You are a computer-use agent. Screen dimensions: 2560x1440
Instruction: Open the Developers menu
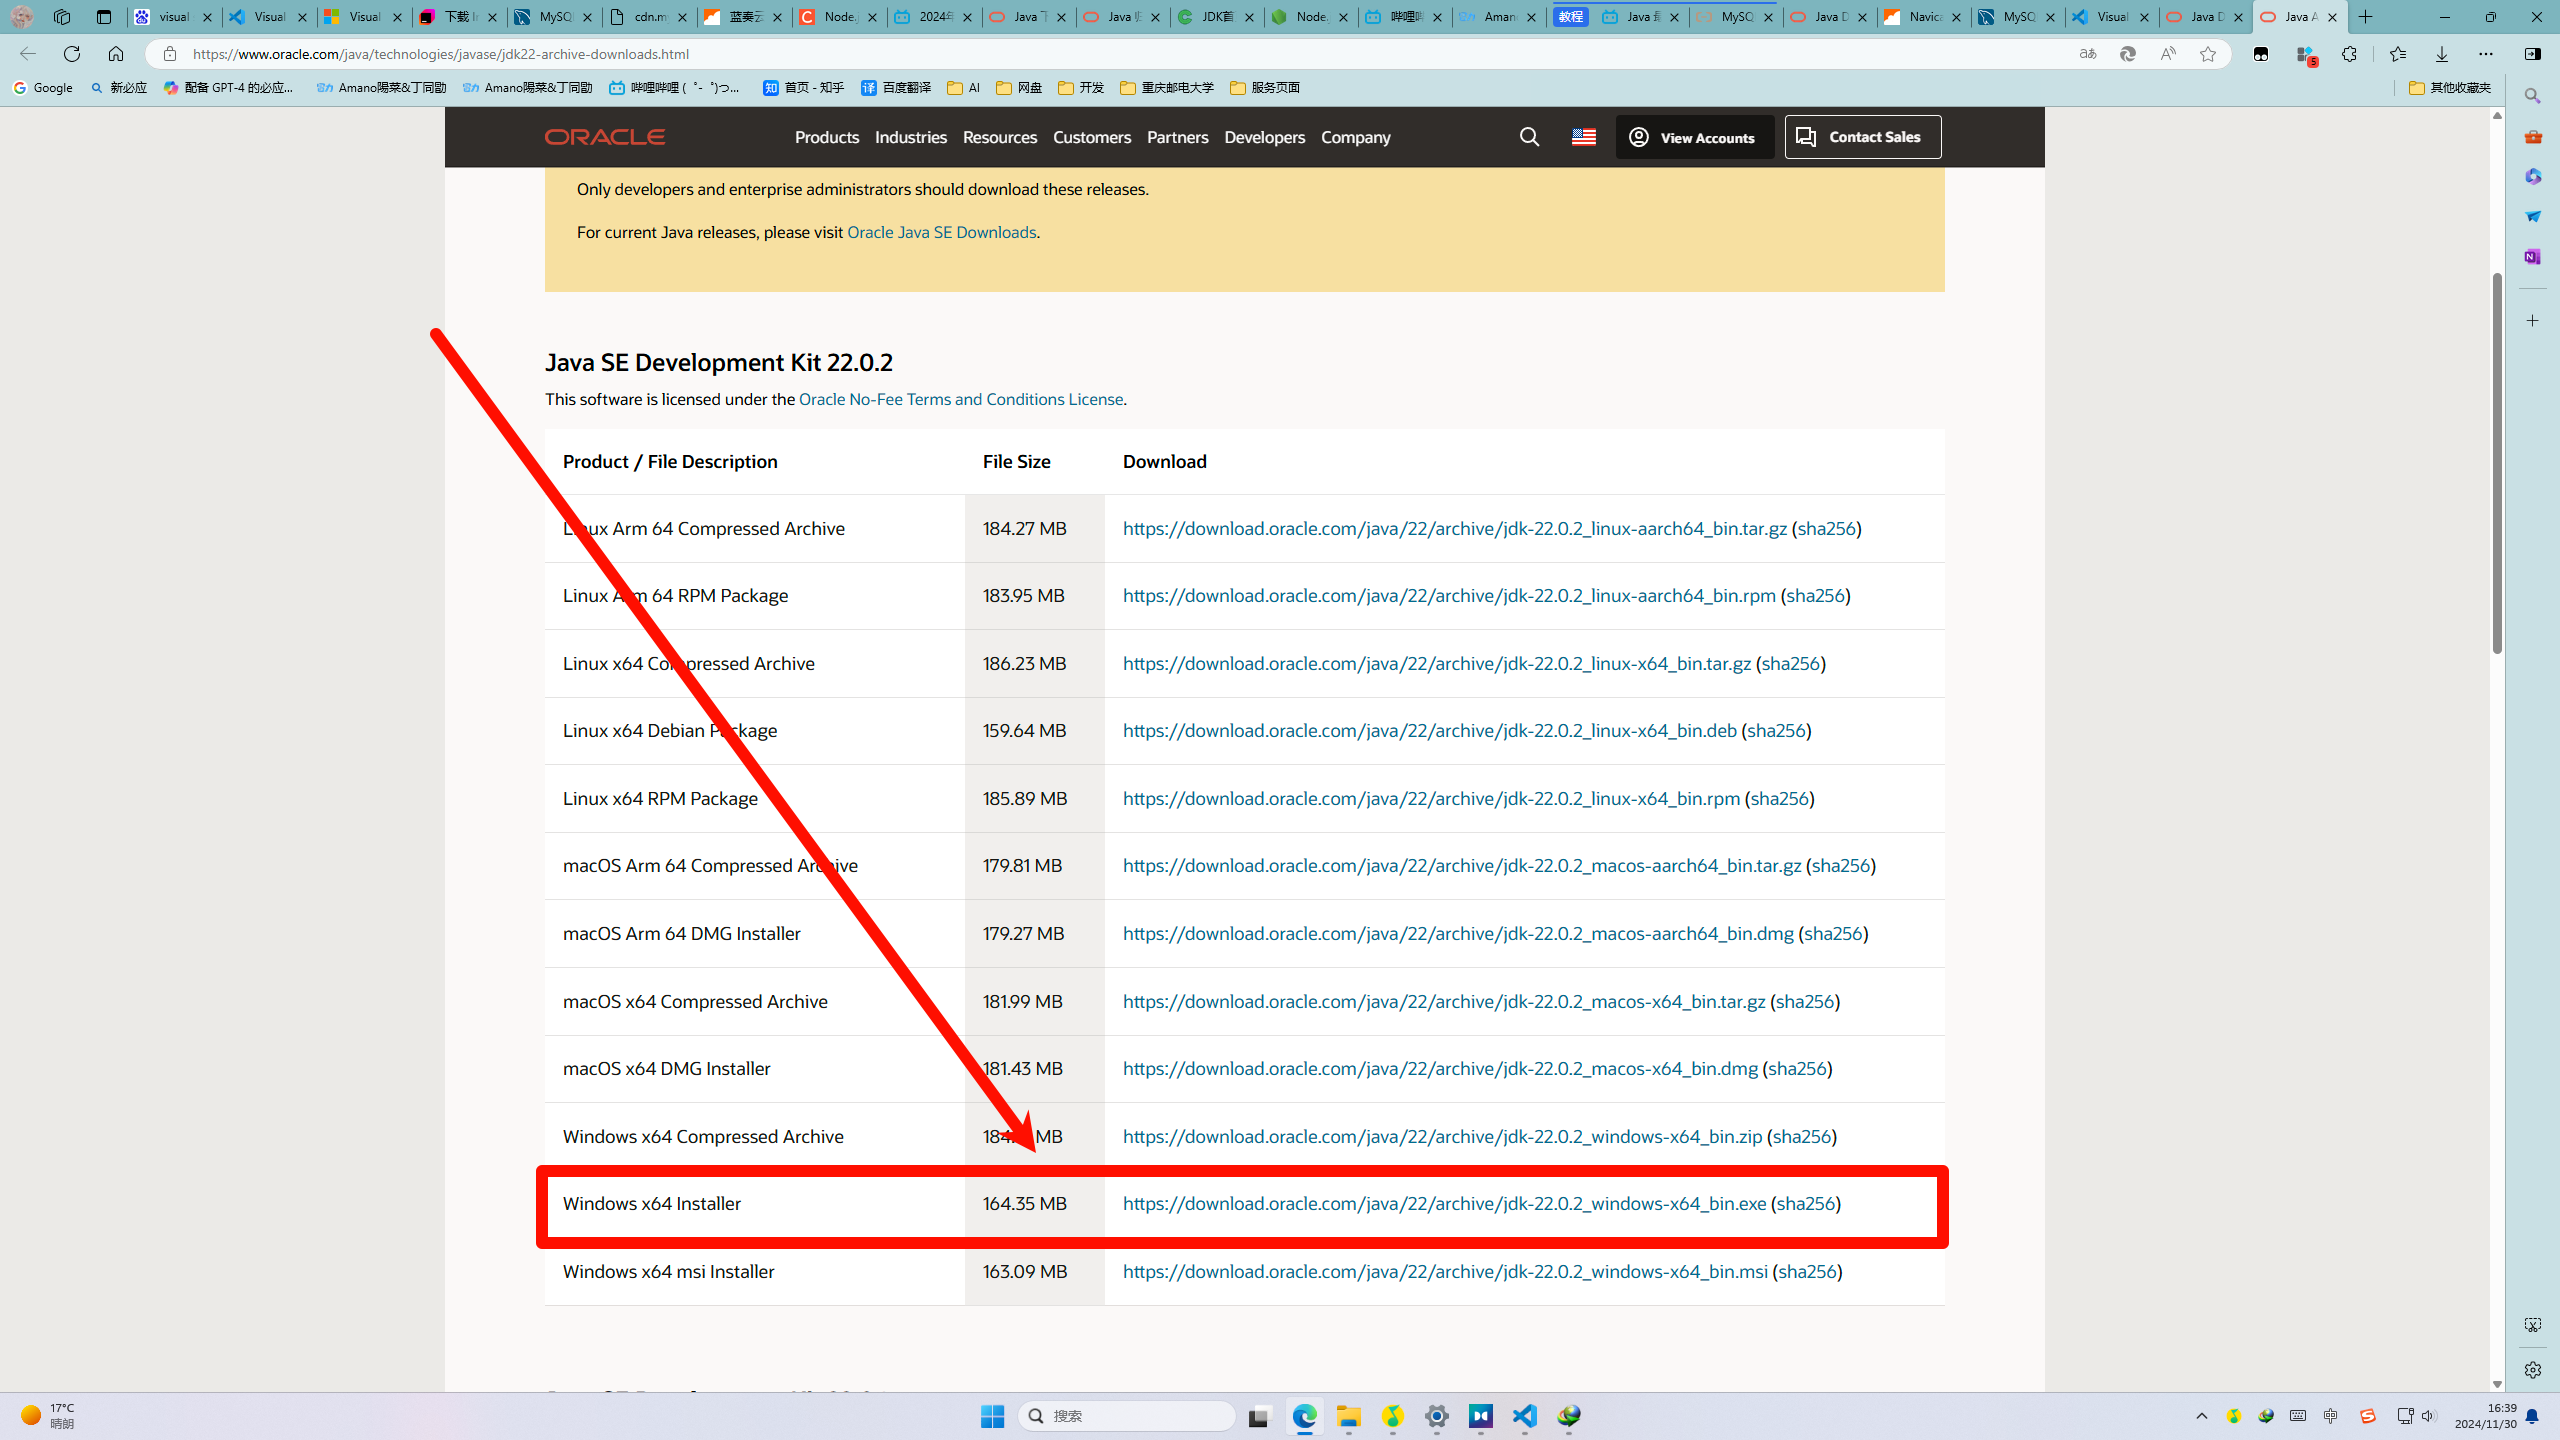1264,137
